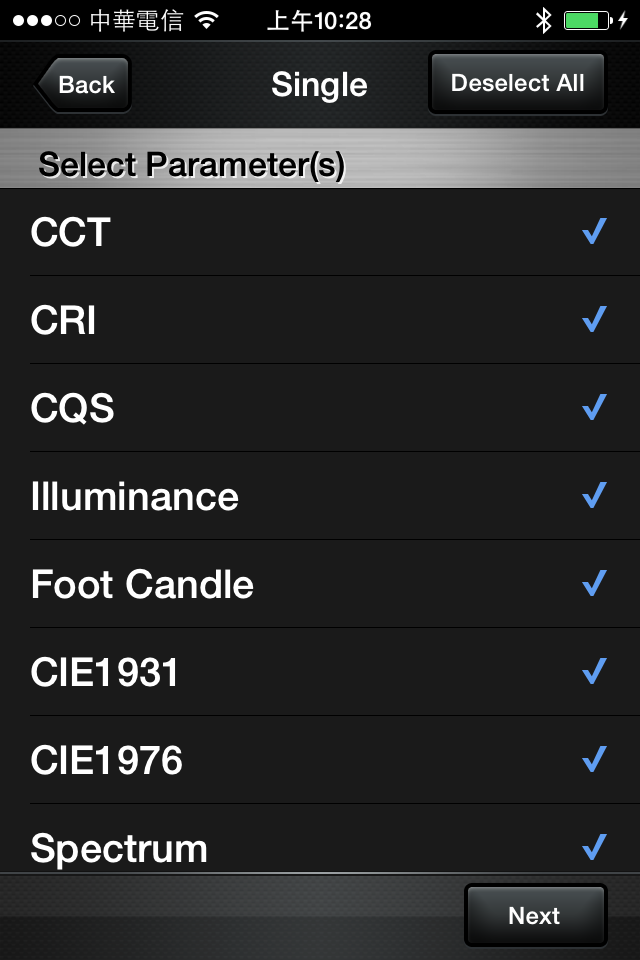Image resolution: width=640 pixels, height=960 pixels.
Task: Deselect the CIE1931 checkmark
Action: pos(594,672)
